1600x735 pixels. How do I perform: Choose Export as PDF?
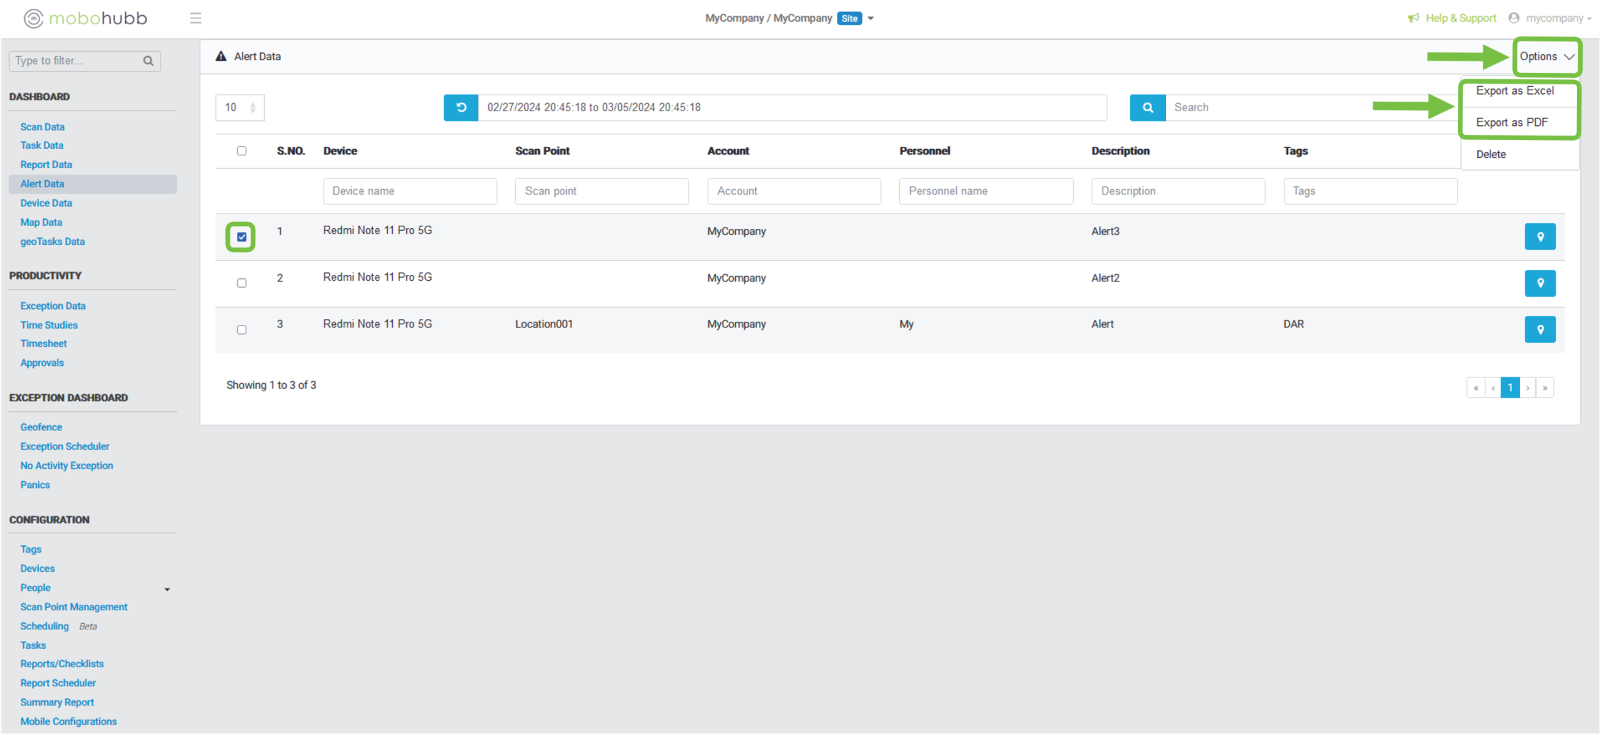pyautogui.click(x=1511, y=122)
